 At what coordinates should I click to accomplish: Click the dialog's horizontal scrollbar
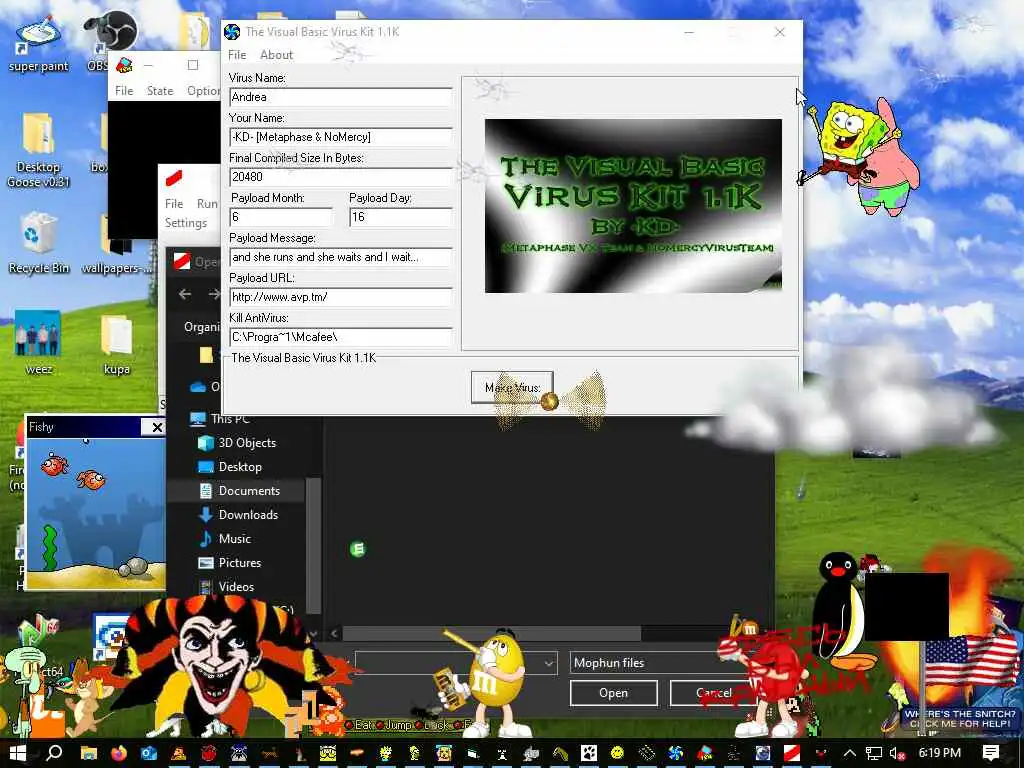491,633
